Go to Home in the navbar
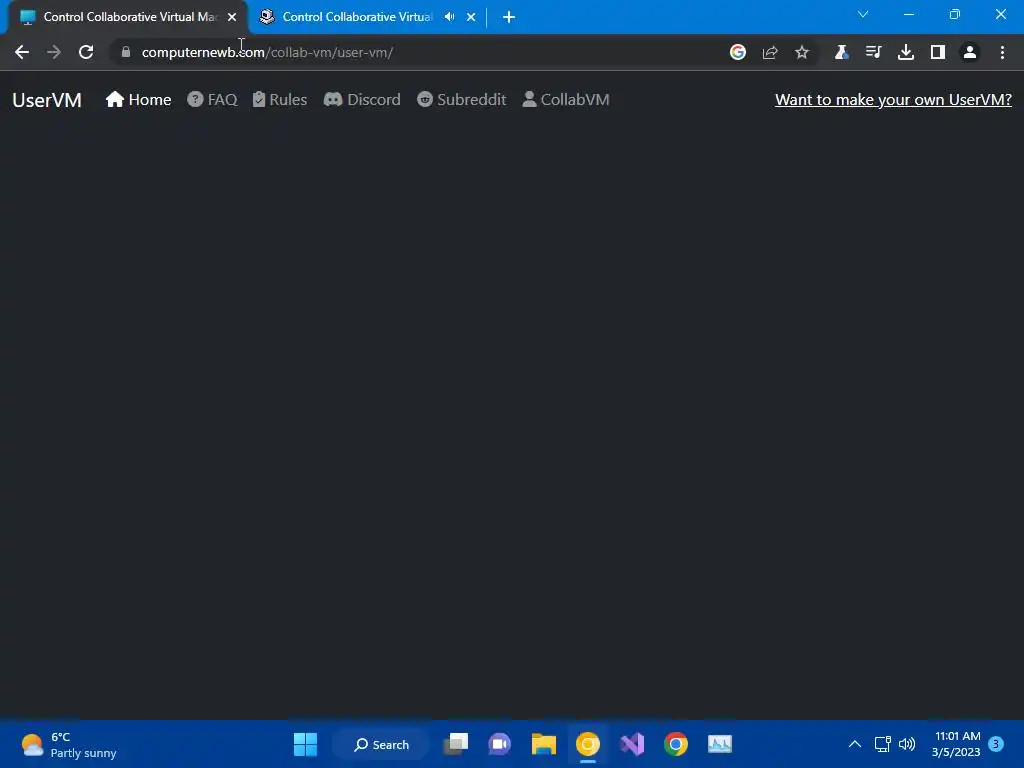Viewport: 1024px width, 768px height. [138, 100]
